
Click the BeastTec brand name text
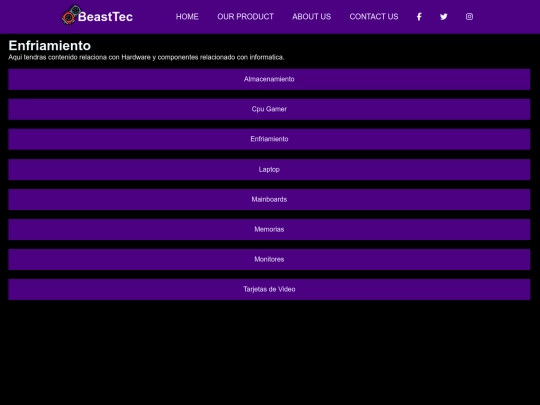(105, 17)
